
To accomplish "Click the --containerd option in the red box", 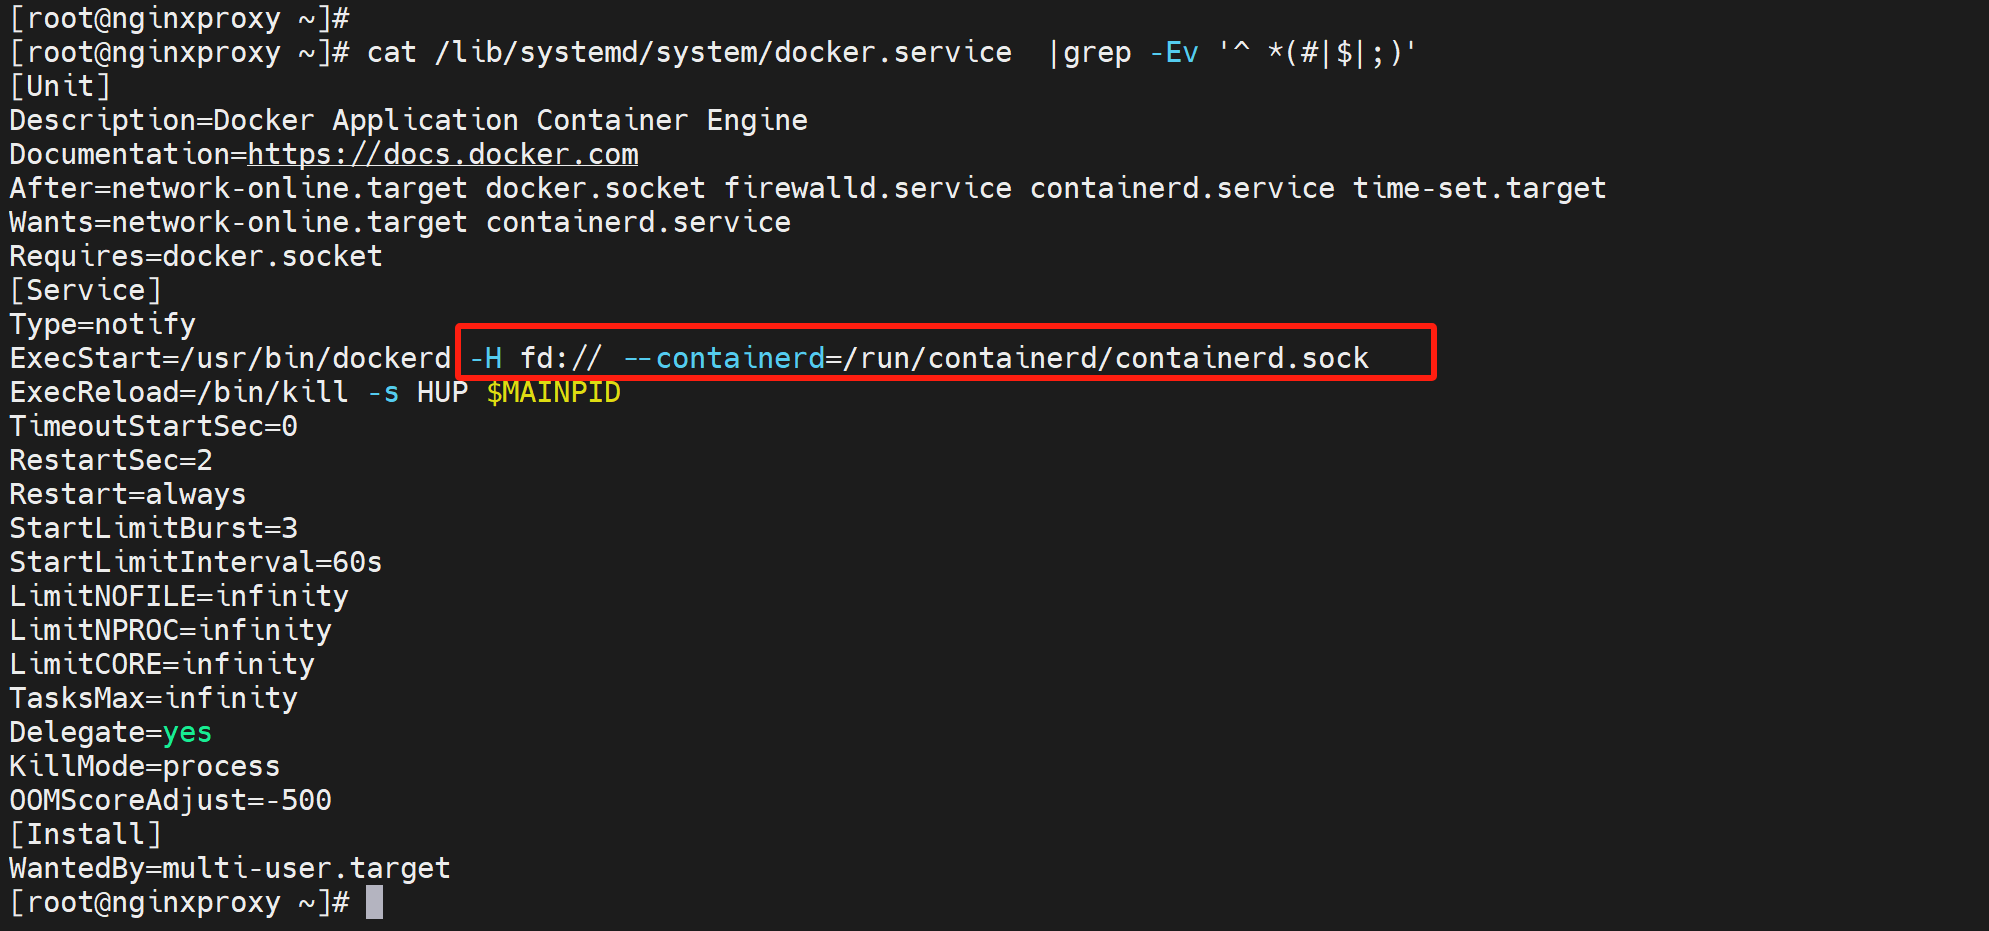I will coord(724,358).
